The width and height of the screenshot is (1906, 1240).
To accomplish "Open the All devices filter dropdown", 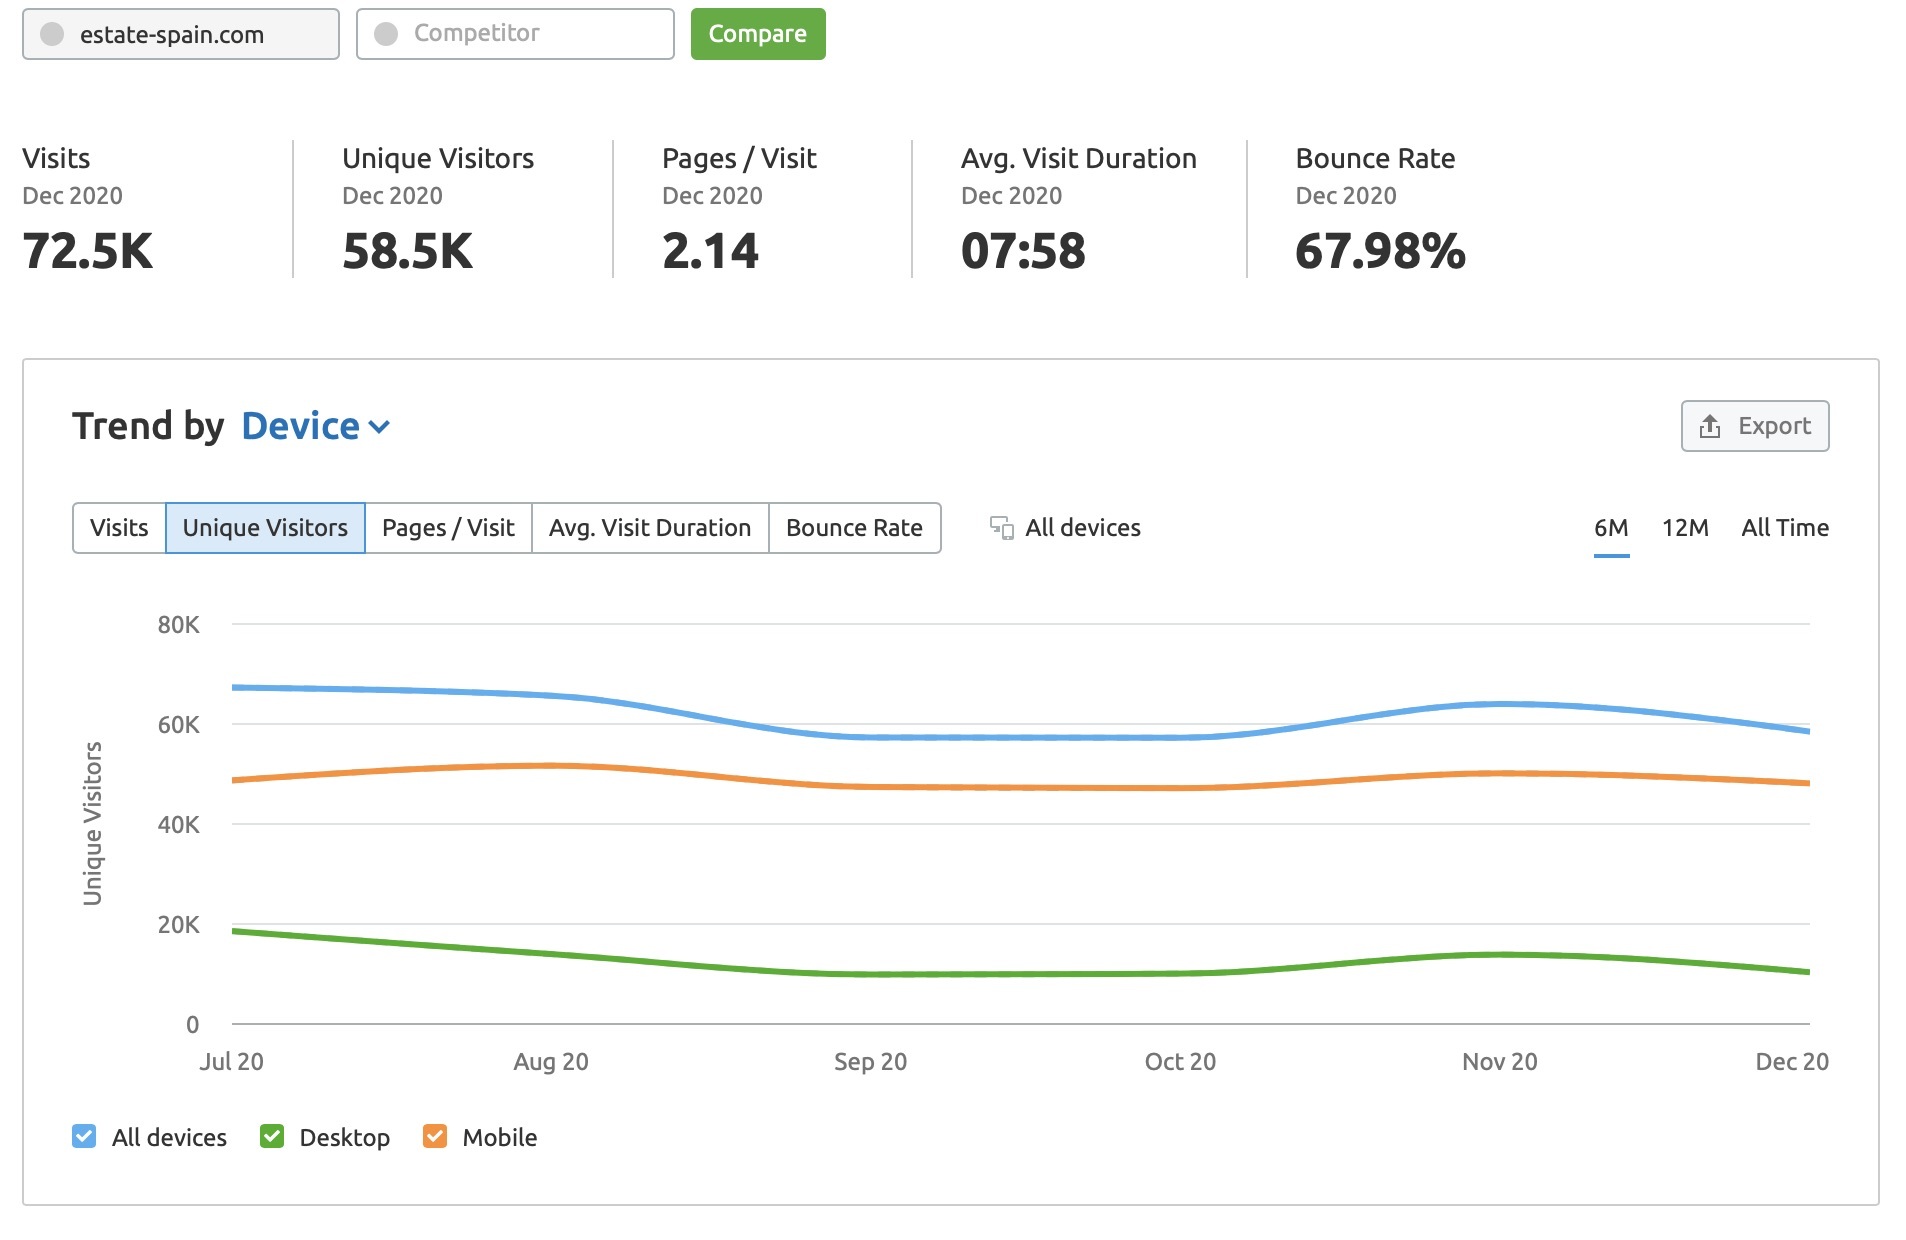I will 1065,527.
